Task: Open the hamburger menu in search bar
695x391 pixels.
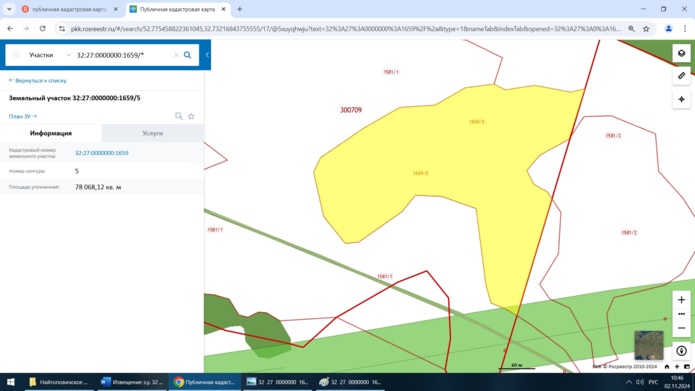Action: tap(16, 55)
